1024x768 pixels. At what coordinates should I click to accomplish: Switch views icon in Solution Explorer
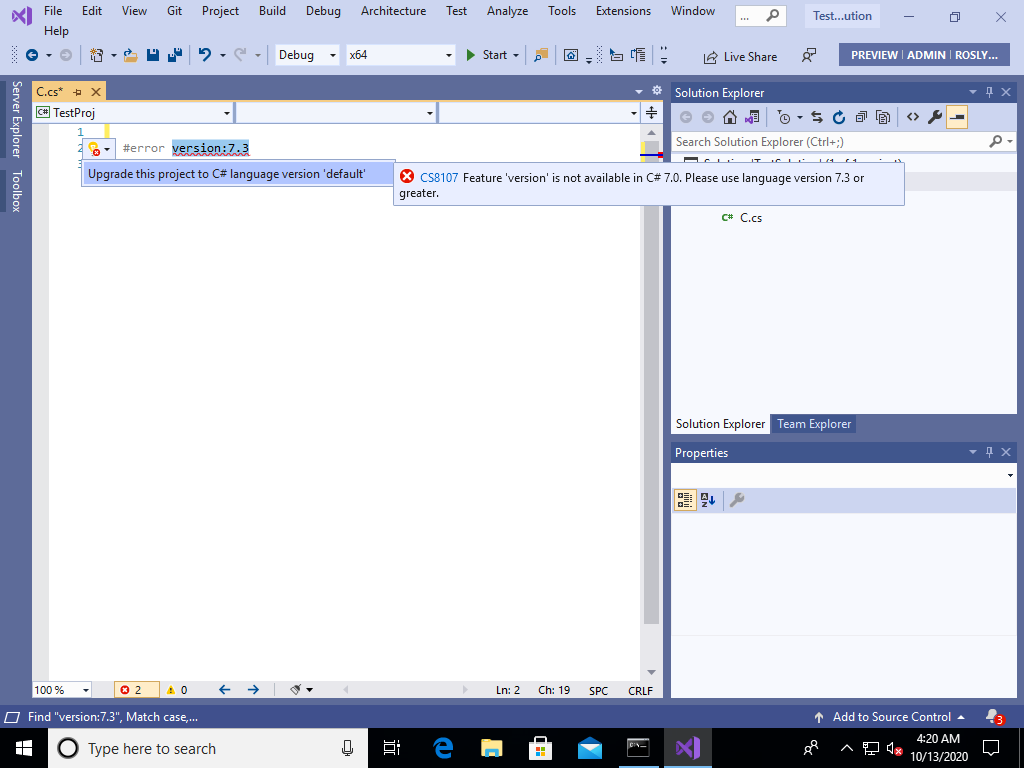(x=752, y=118)
